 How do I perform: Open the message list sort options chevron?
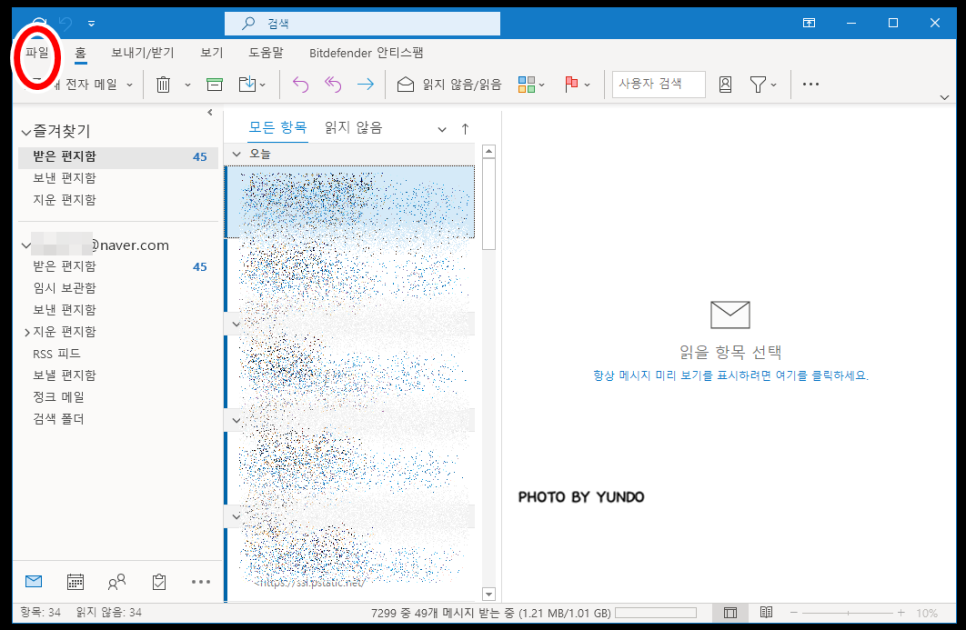[x=442, y=129]
